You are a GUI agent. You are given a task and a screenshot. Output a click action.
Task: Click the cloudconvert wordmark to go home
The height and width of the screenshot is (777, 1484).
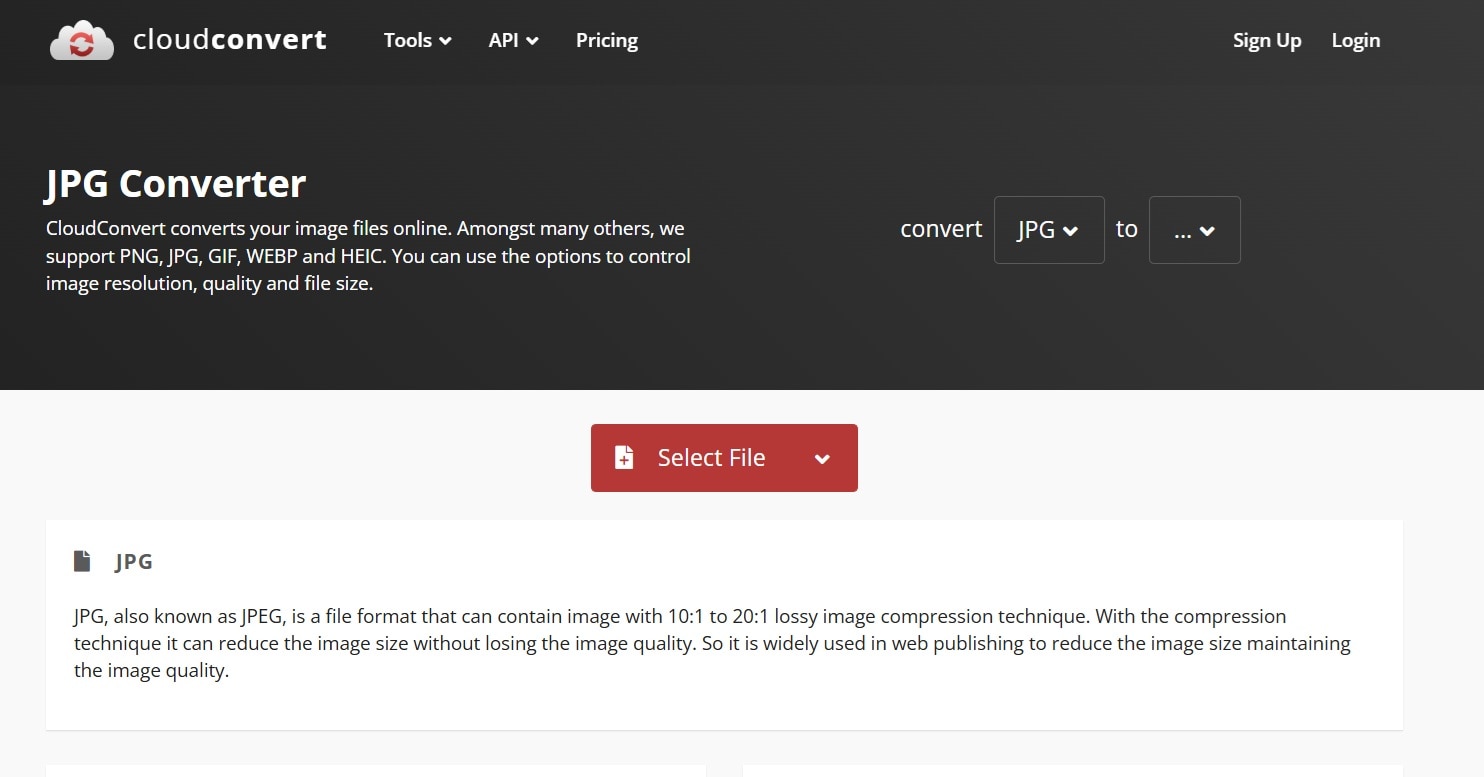229,40
